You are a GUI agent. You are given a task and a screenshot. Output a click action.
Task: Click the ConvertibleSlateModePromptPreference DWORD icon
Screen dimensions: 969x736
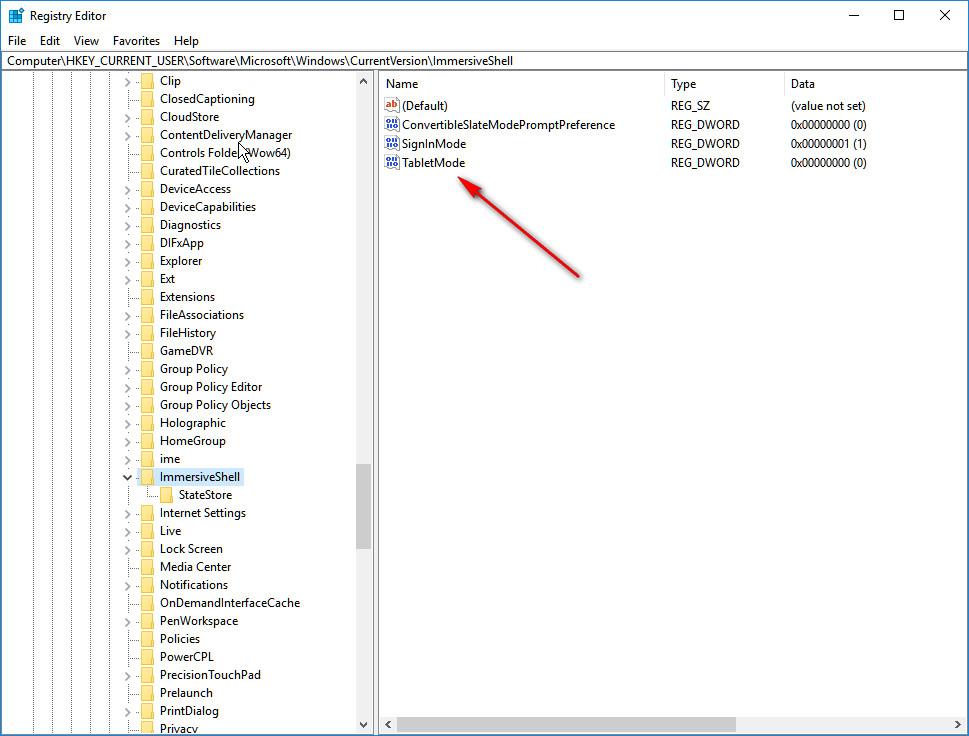392,124
